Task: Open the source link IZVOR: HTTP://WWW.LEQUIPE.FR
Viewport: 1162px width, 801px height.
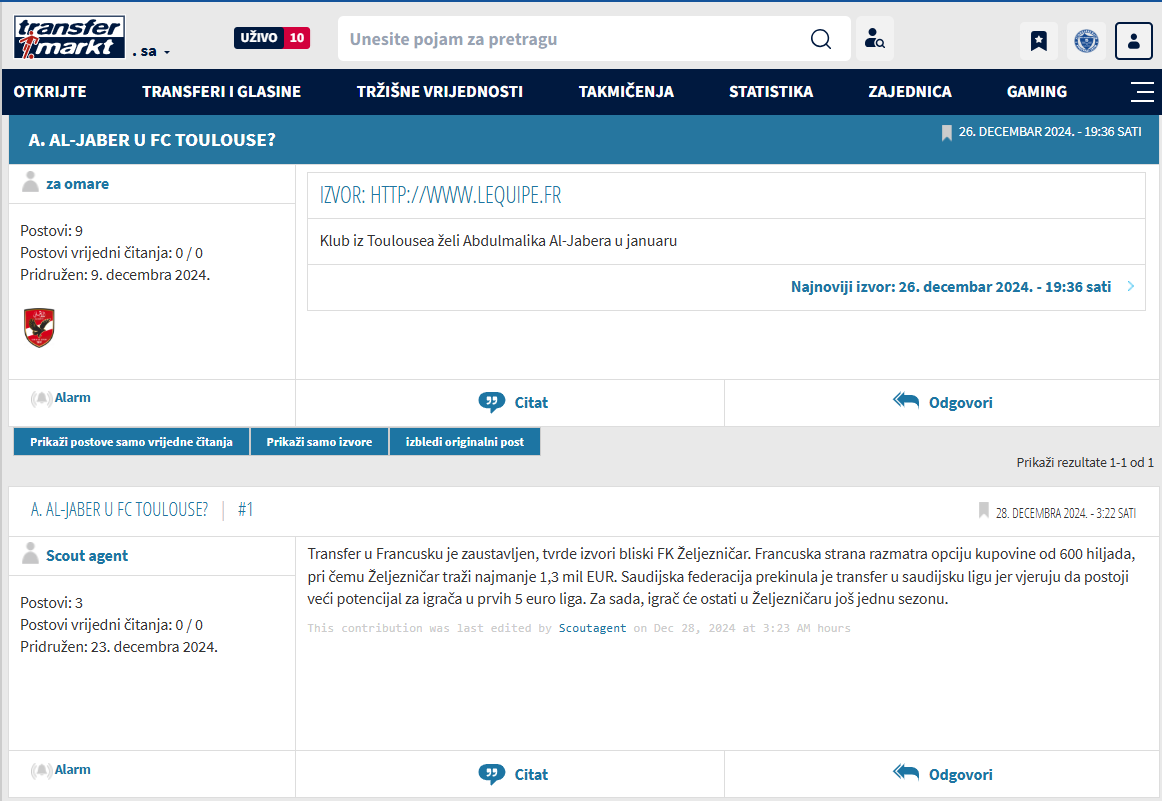Action: coord(440,195)
